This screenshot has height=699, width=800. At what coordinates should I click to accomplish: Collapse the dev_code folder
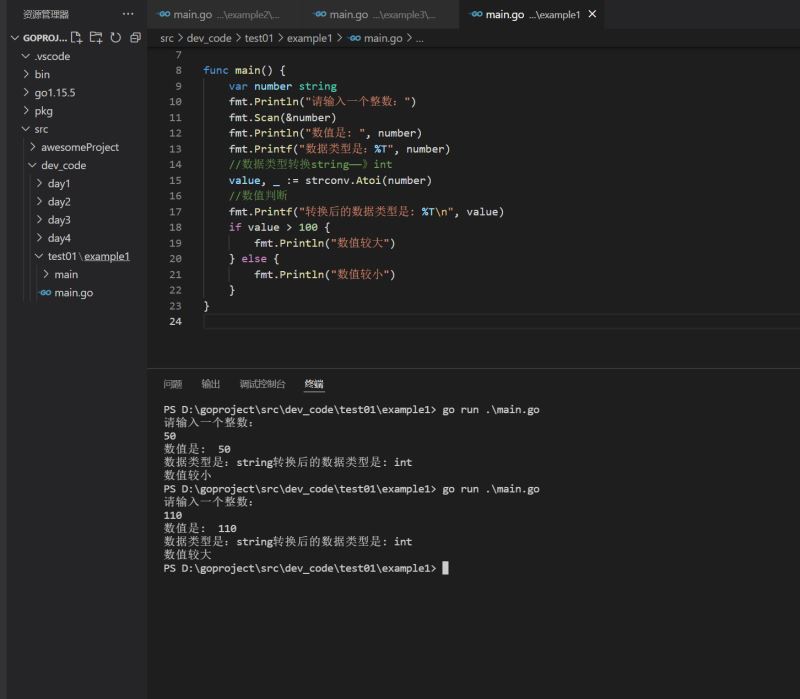click(33, 165)
